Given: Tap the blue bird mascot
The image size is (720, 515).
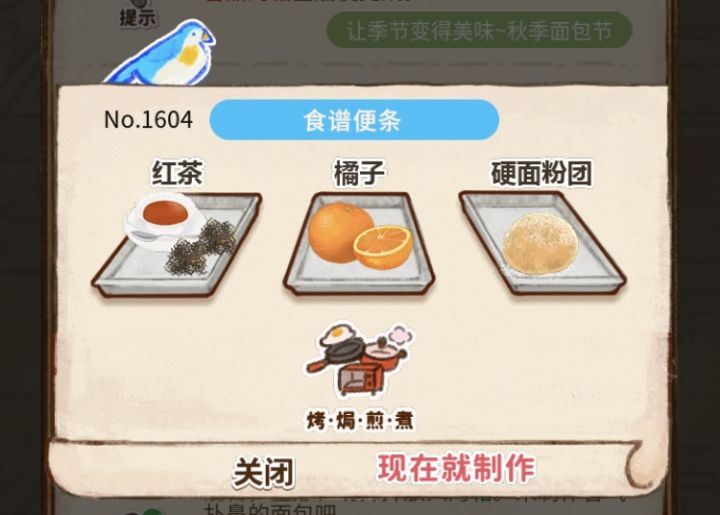Looking at the screenshot, I should tap(161, 54).
